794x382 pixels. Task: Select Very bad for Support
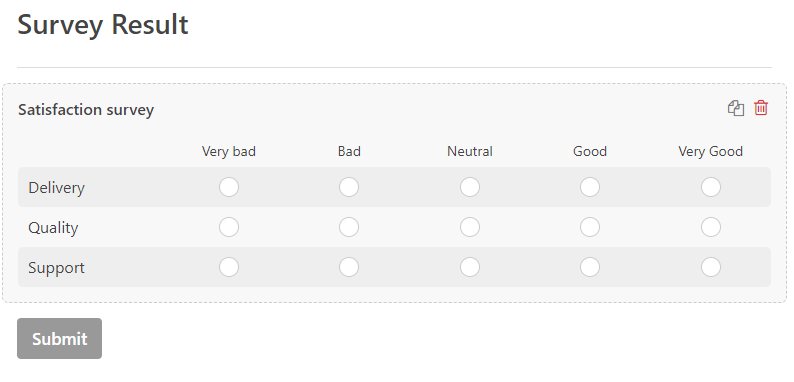pyautogui.click(x=229, y=267)
